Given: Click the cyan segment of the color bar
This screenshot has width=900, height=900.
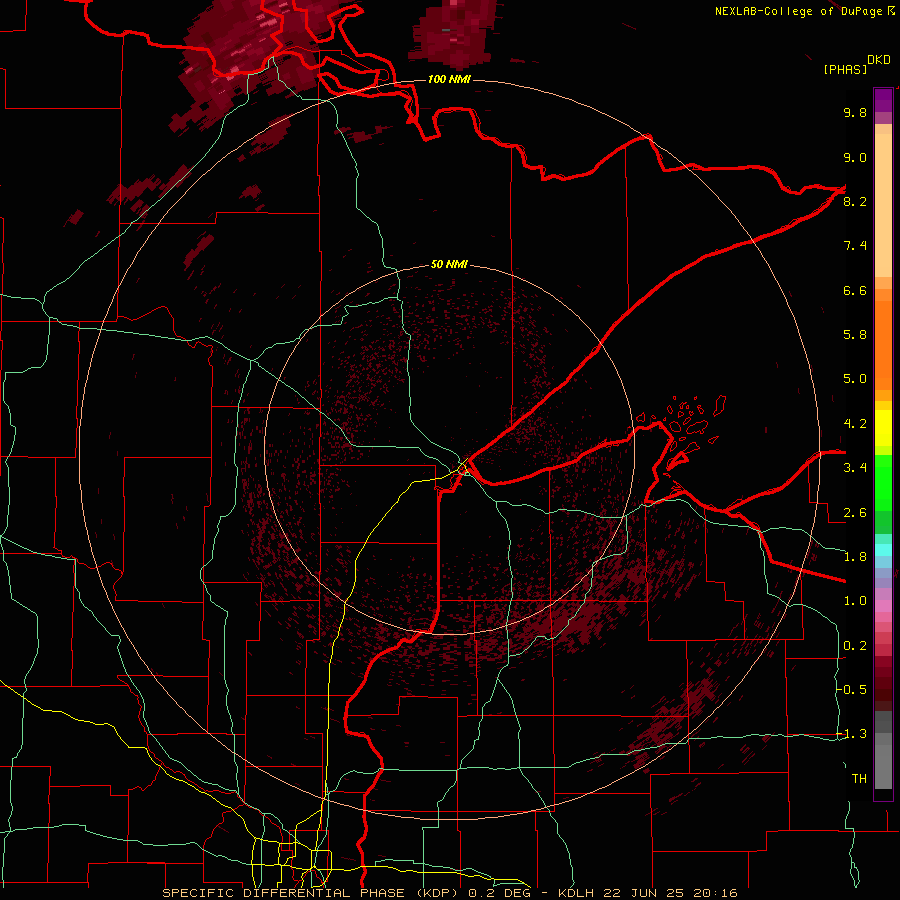Looking at the screenshot, I should [883, 550].
